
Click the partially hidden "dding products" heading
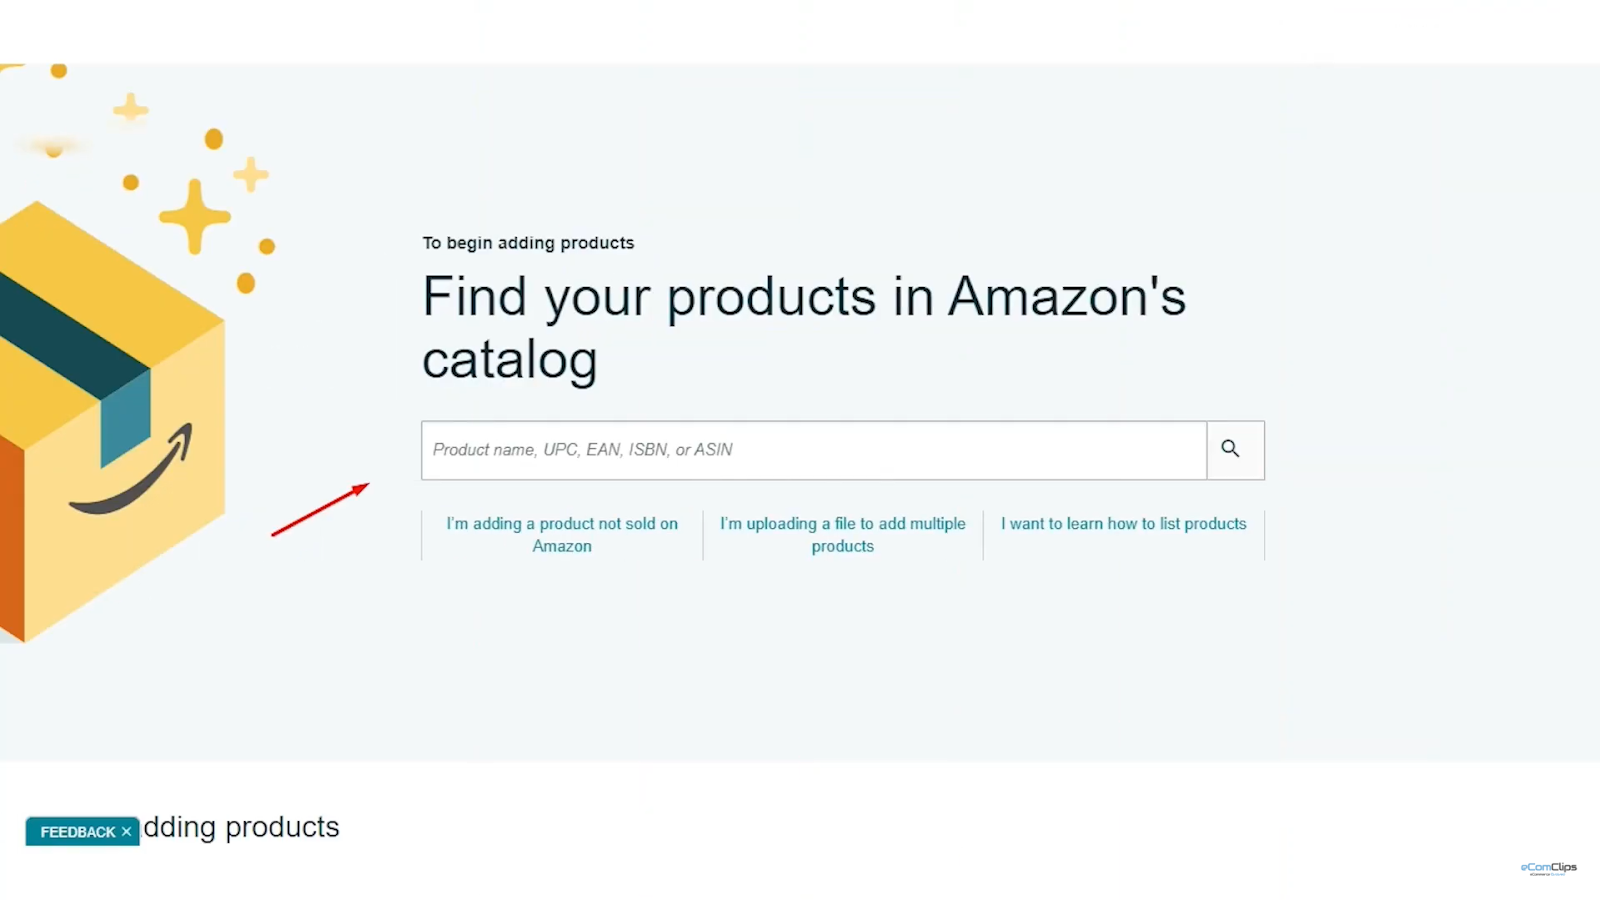[241, 828]
